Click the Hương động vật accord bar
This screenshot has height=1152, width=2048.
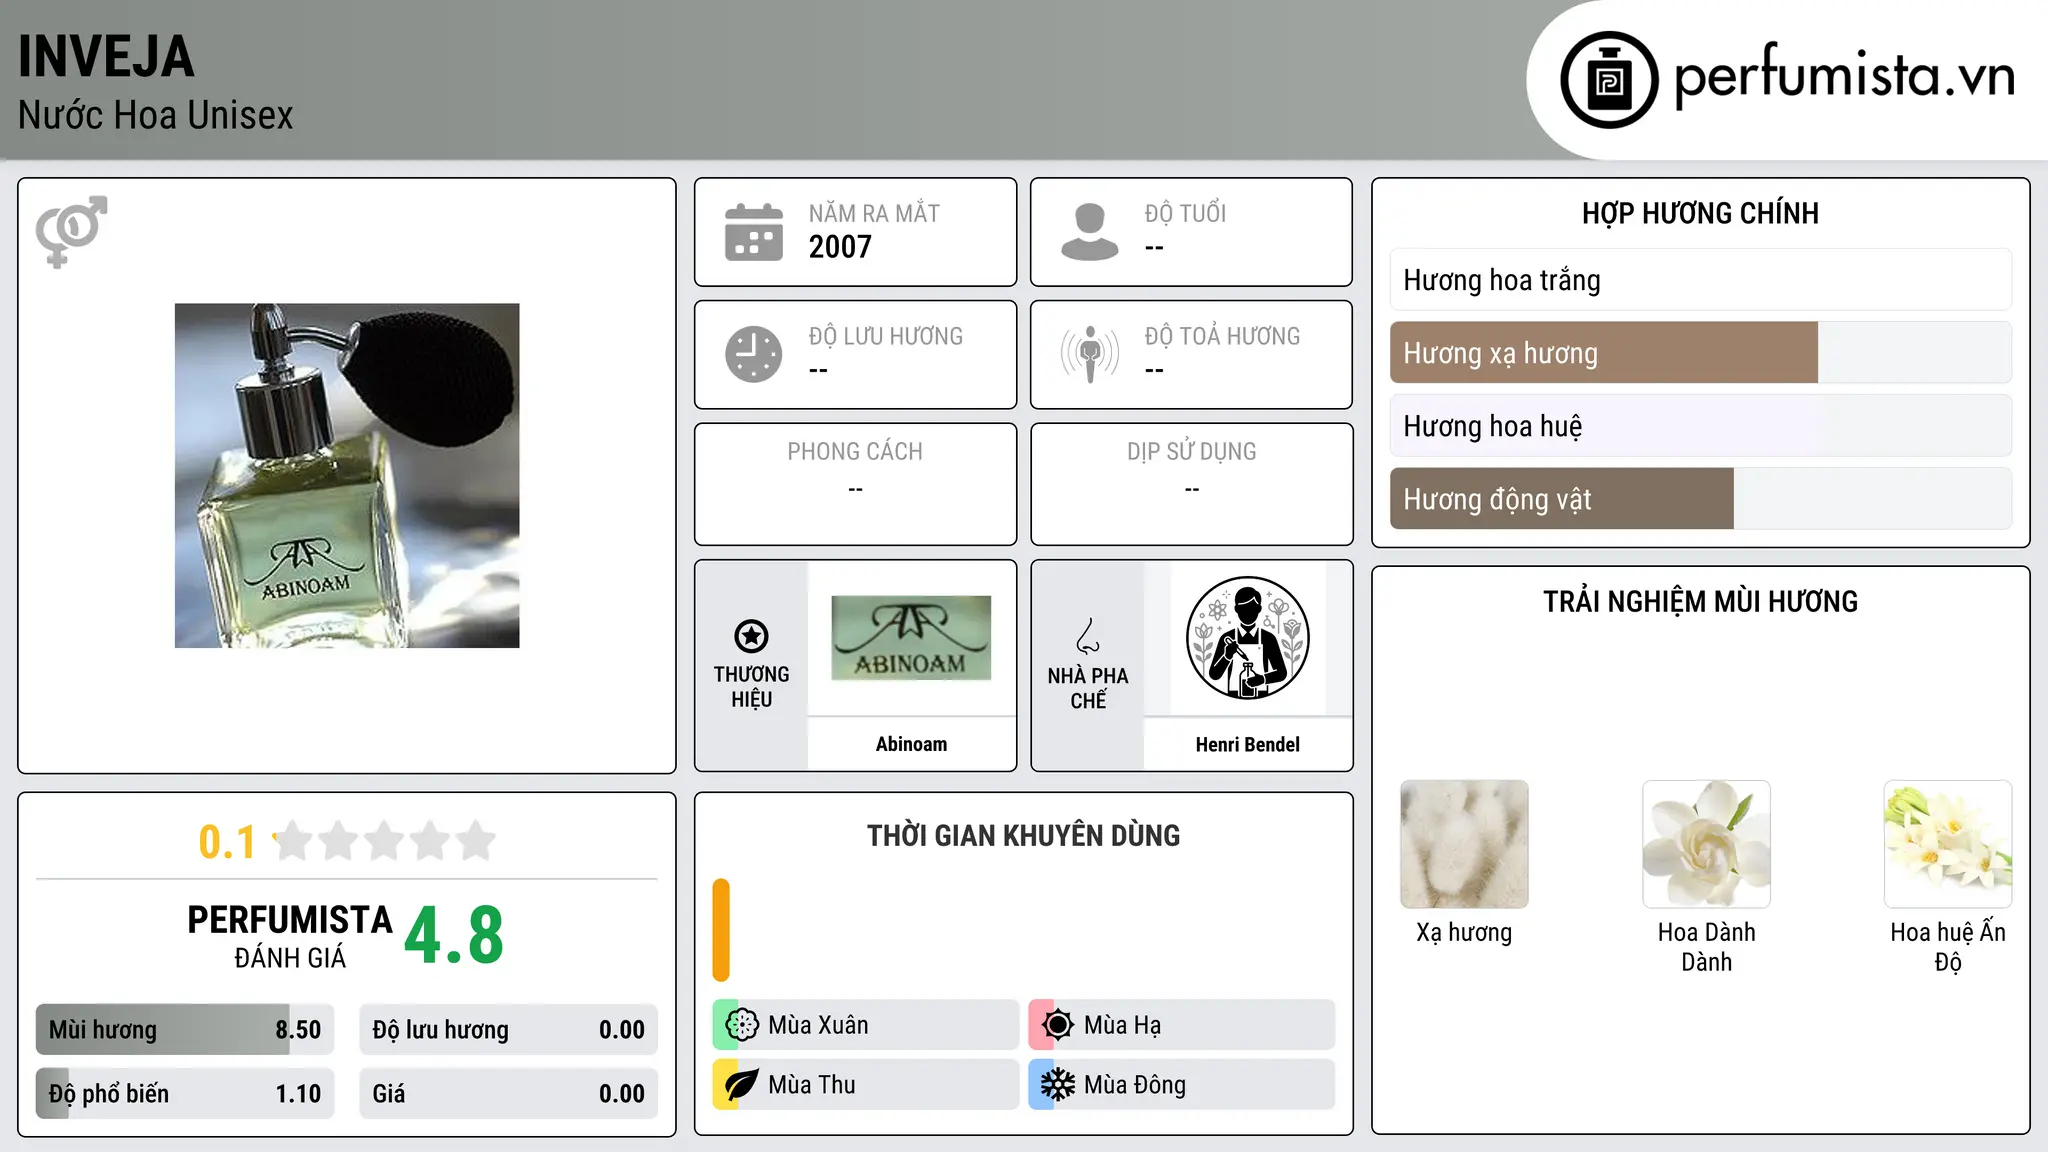[x=1700, y=499]
